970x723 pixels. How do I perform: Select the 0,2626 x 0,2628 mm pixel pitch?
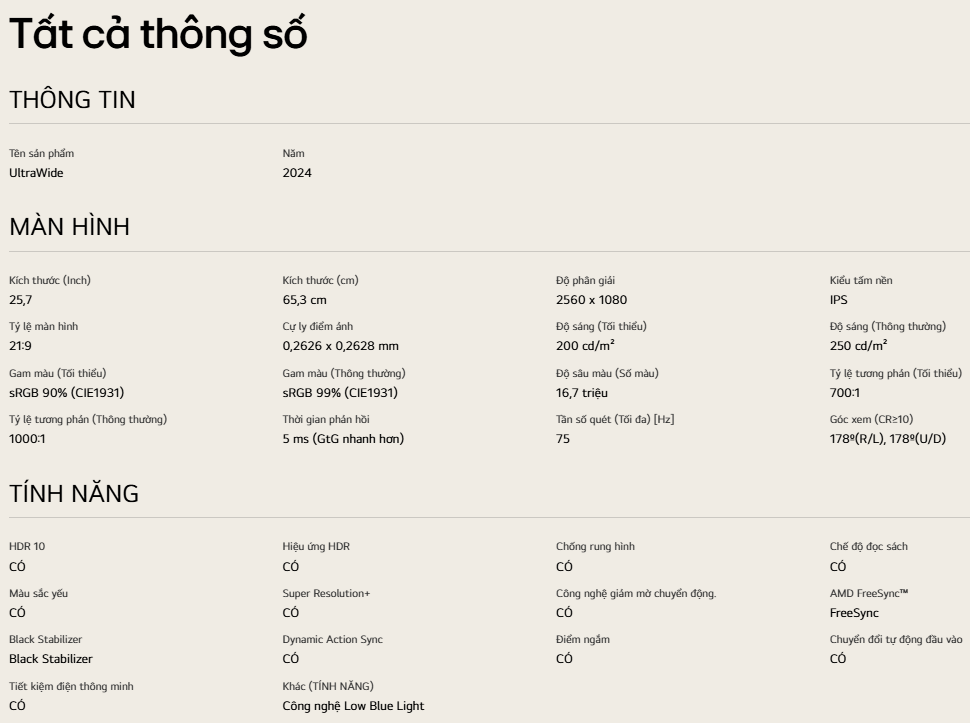click(x=341, y=346)
